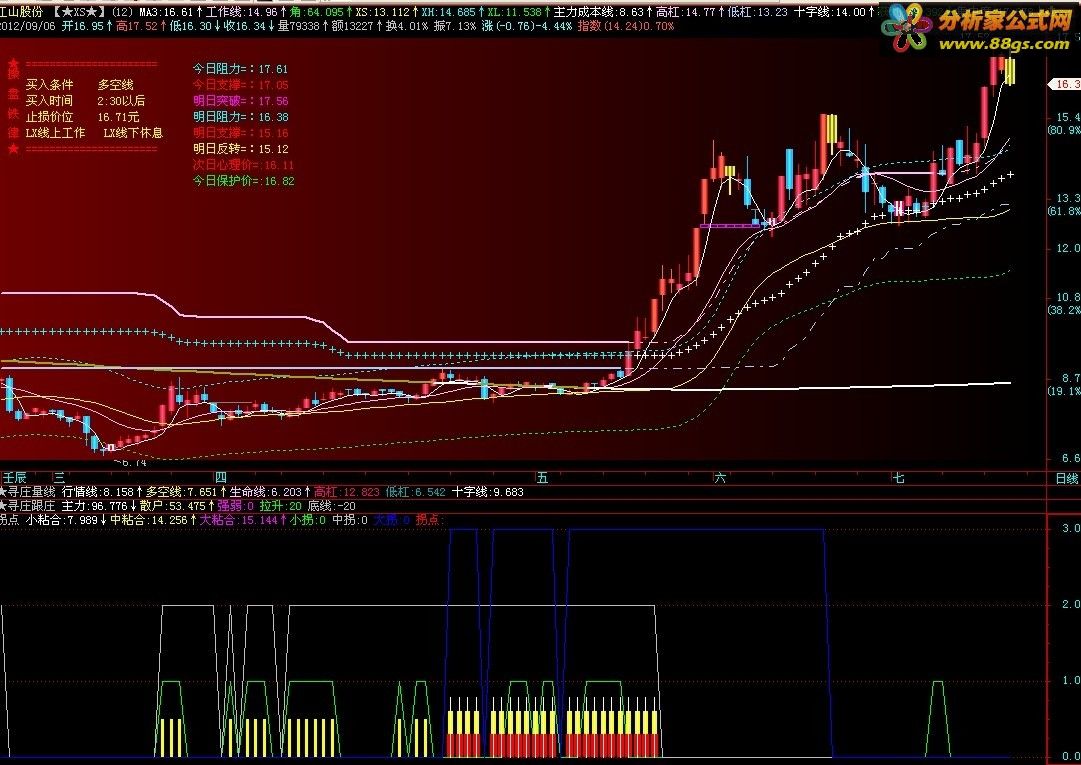
Task: Click the 38.2% retracement label
Action: [1064, 311]
